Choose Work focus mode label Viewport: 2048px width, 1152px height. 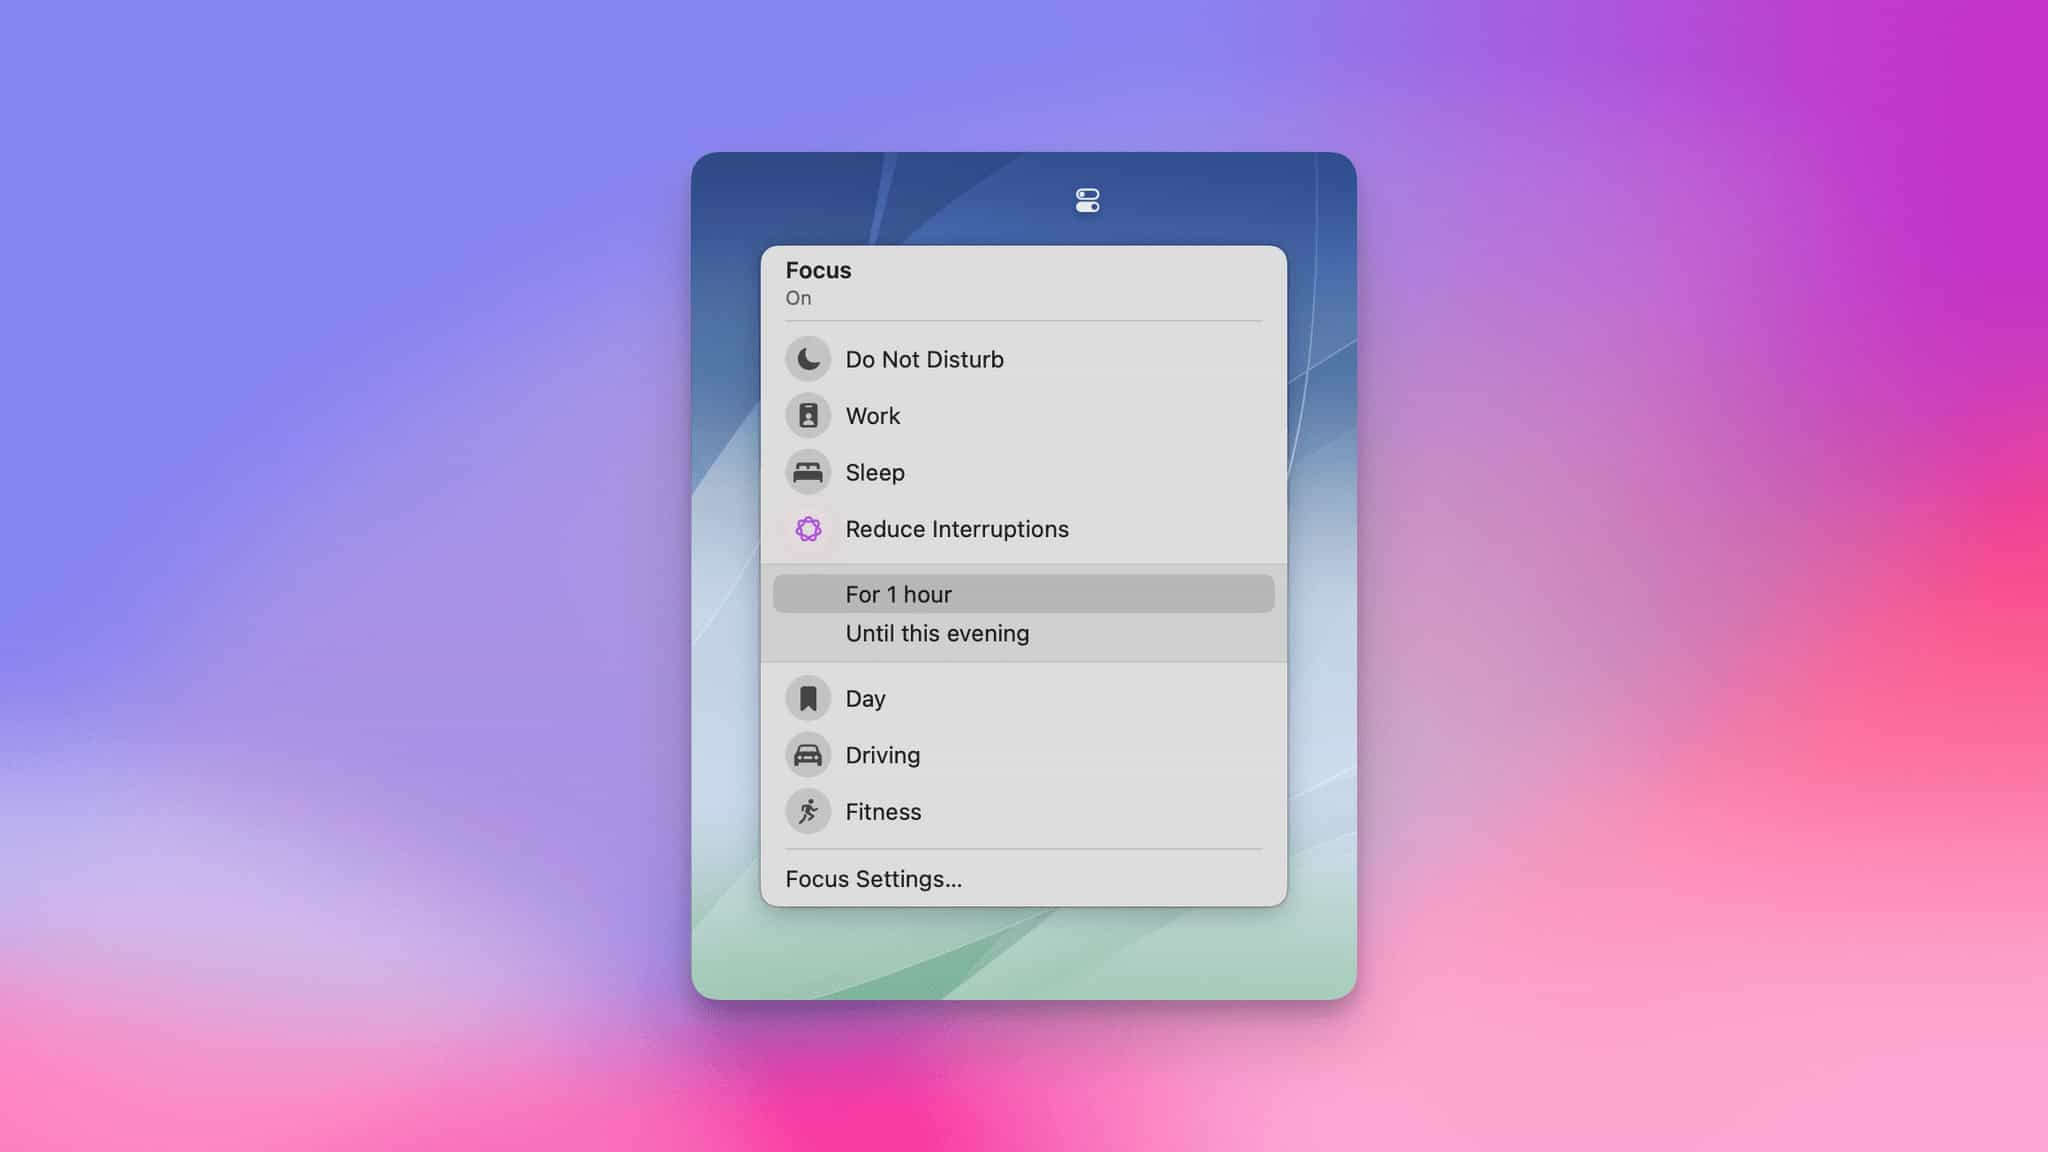pos(872,416)
